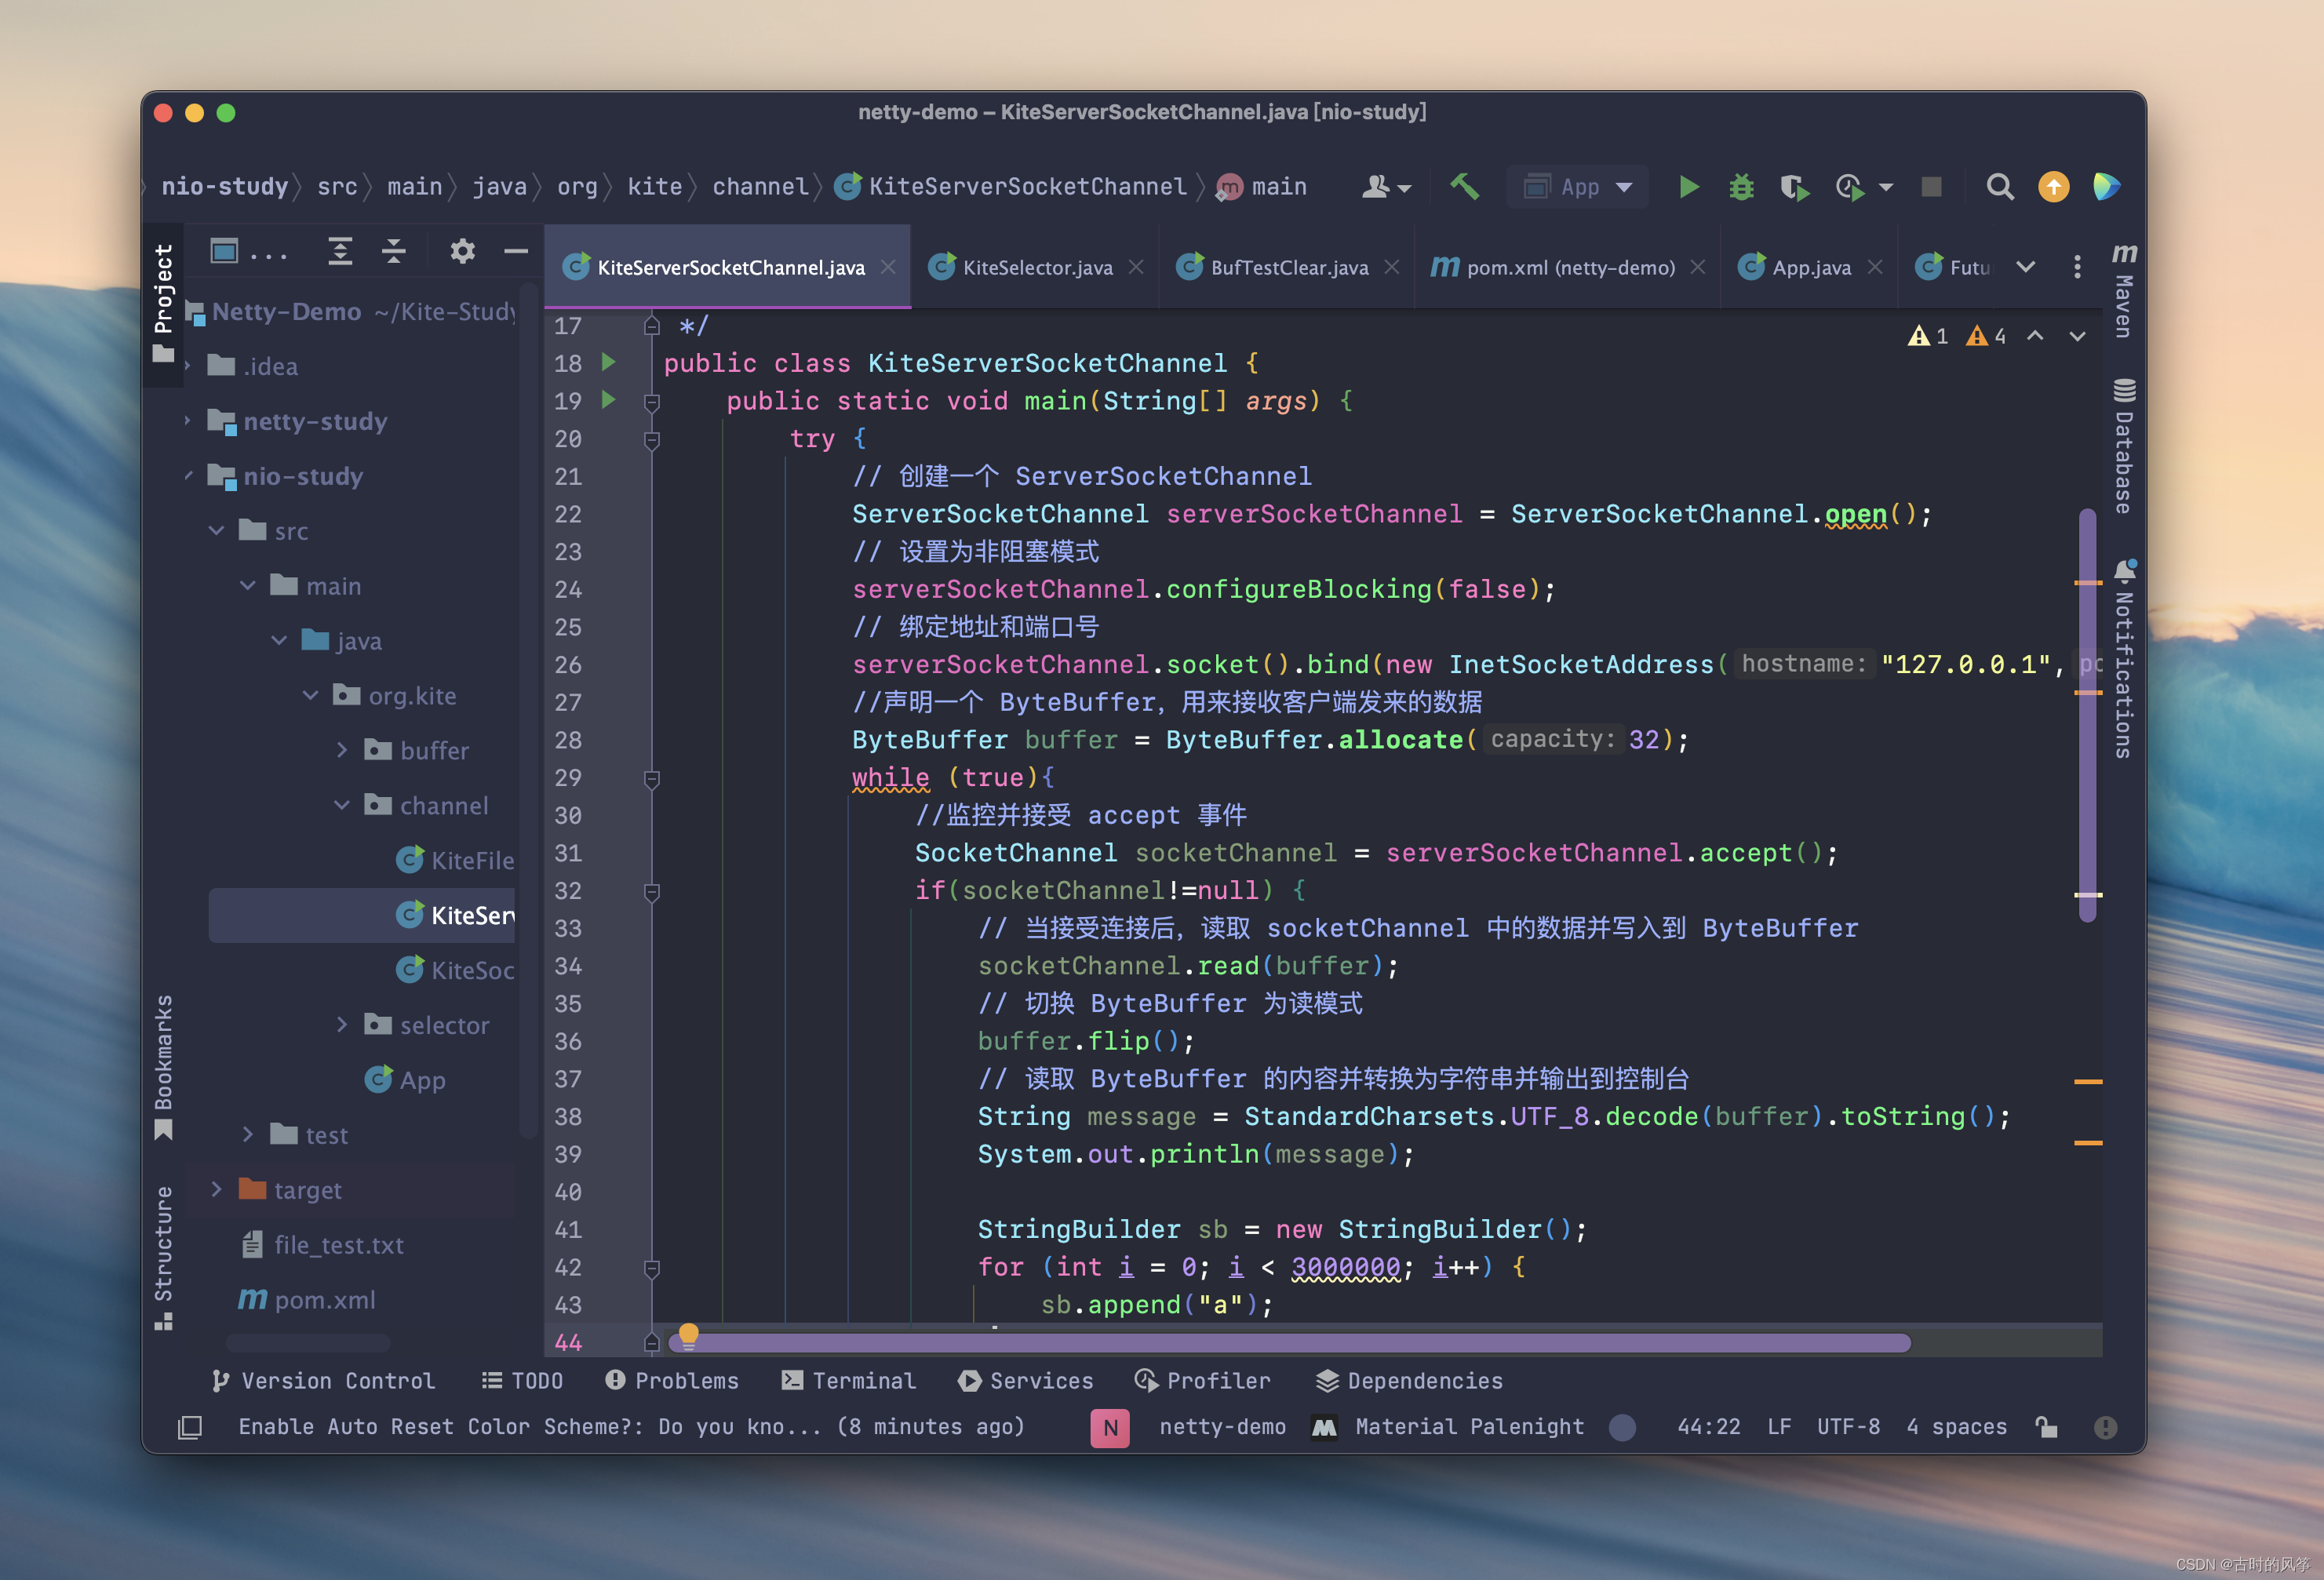Collapse all items in Project panel

pyautogui.click(x=394, y=251)
